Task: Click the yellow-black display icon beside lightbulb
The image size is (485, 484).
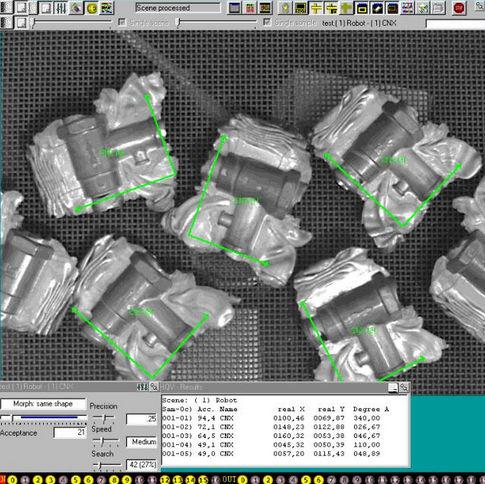Action: [x=301, y=8]
